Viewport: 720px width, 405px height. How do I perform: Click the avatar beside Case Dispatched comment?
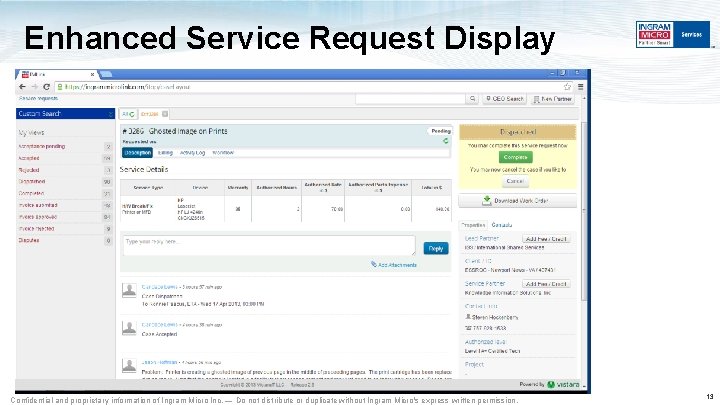(x=129, y=290)
